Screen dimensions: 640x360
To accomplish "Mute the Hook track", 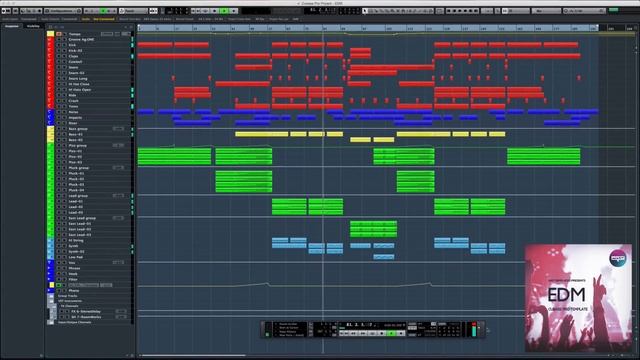I will 59,274.
